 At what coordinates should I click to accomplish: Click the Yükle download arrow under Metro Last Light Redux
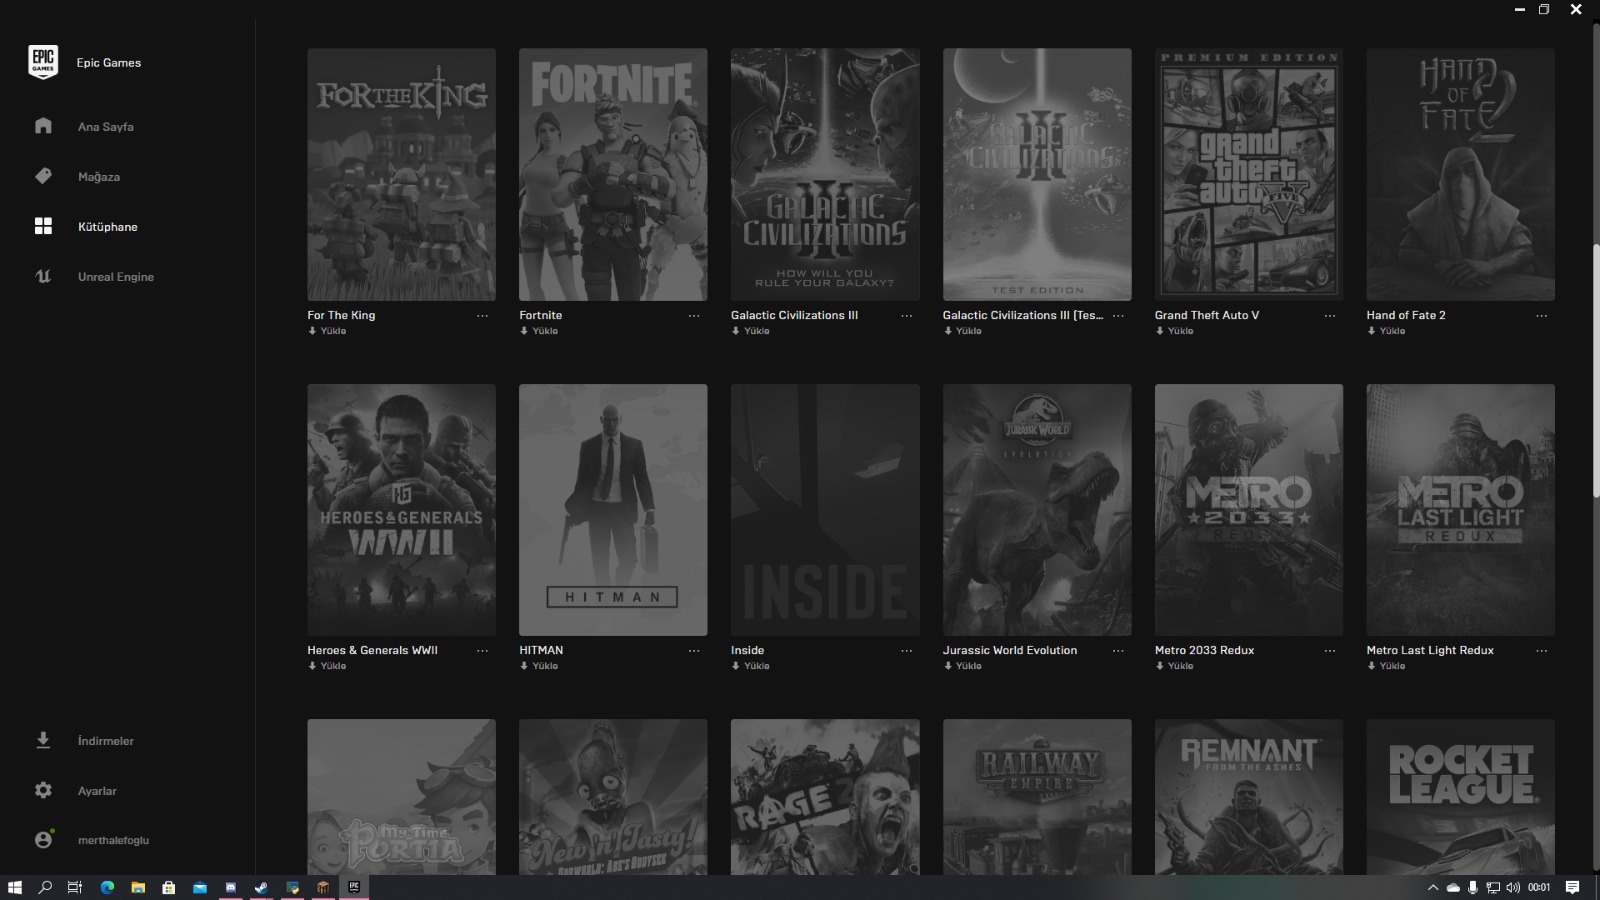point(1371,666)
